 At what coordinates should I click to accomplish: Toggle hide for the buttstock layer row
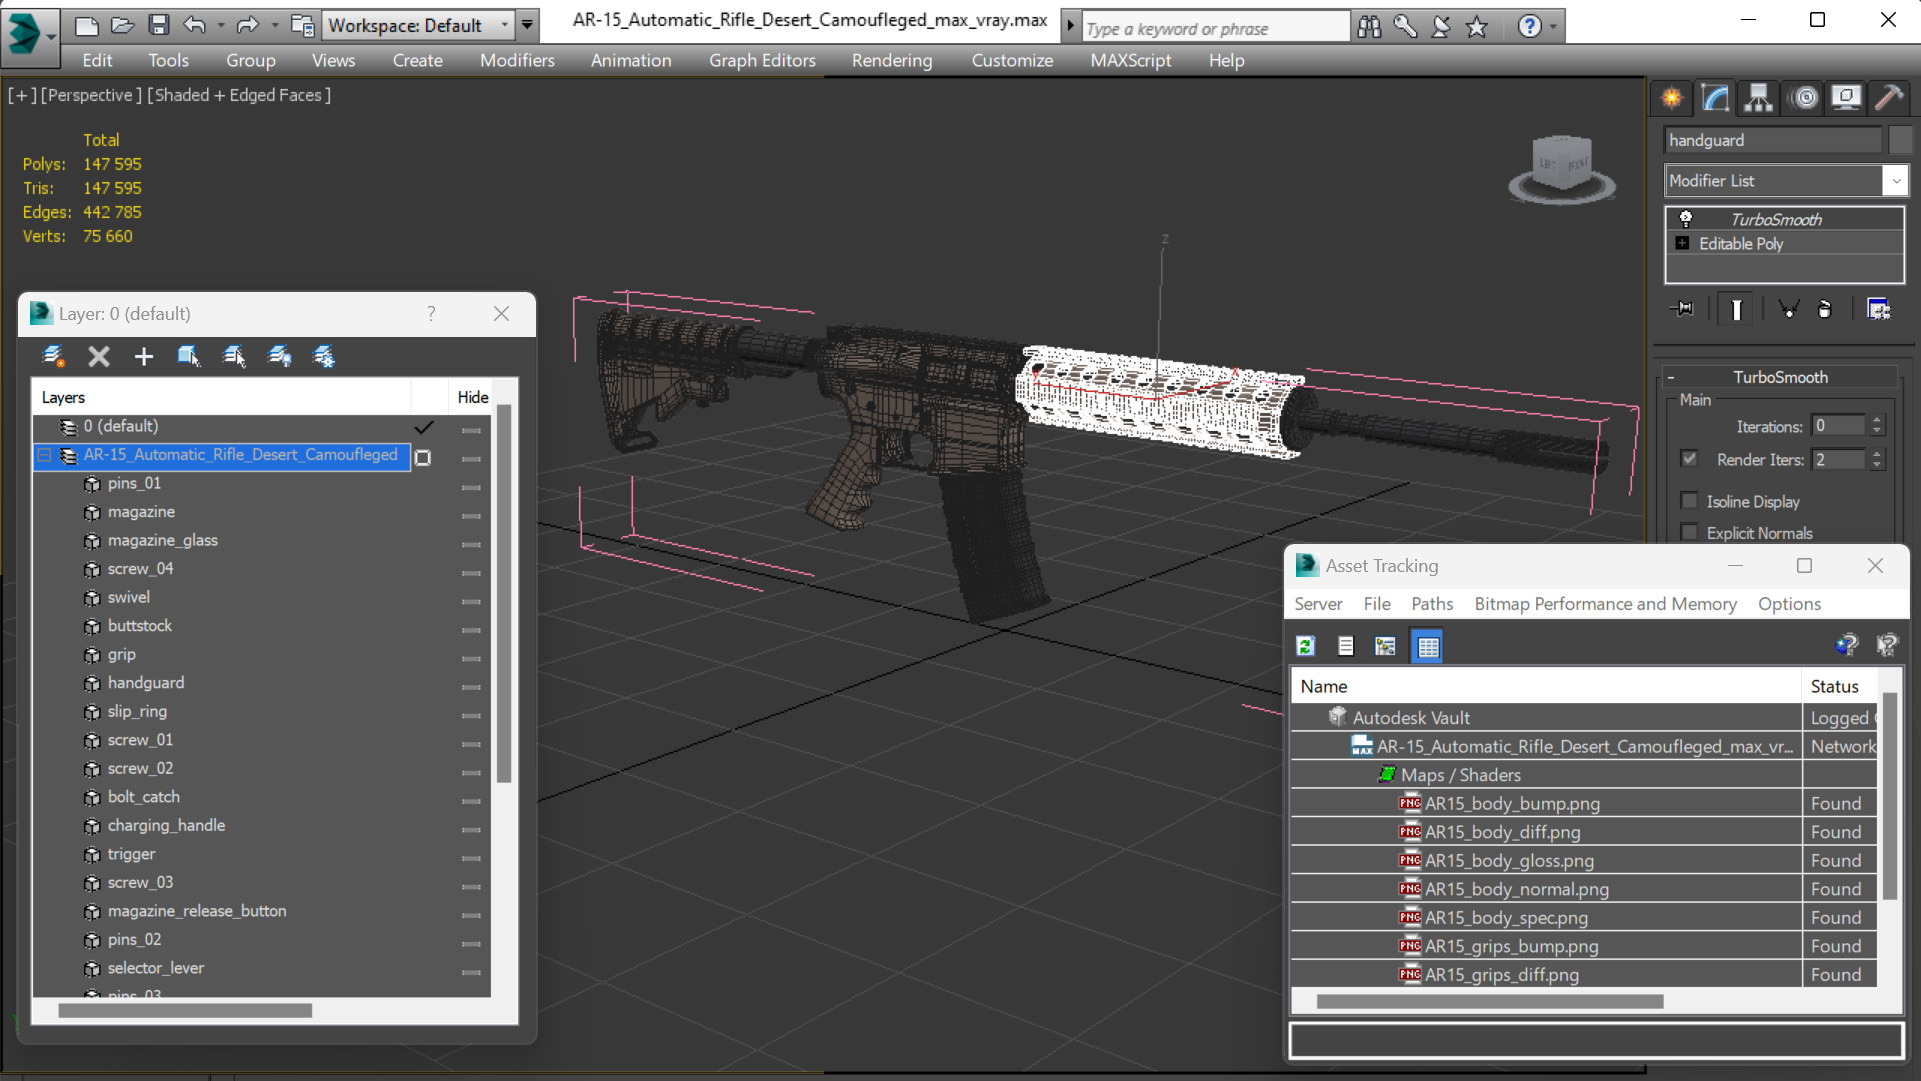[471, 630]
